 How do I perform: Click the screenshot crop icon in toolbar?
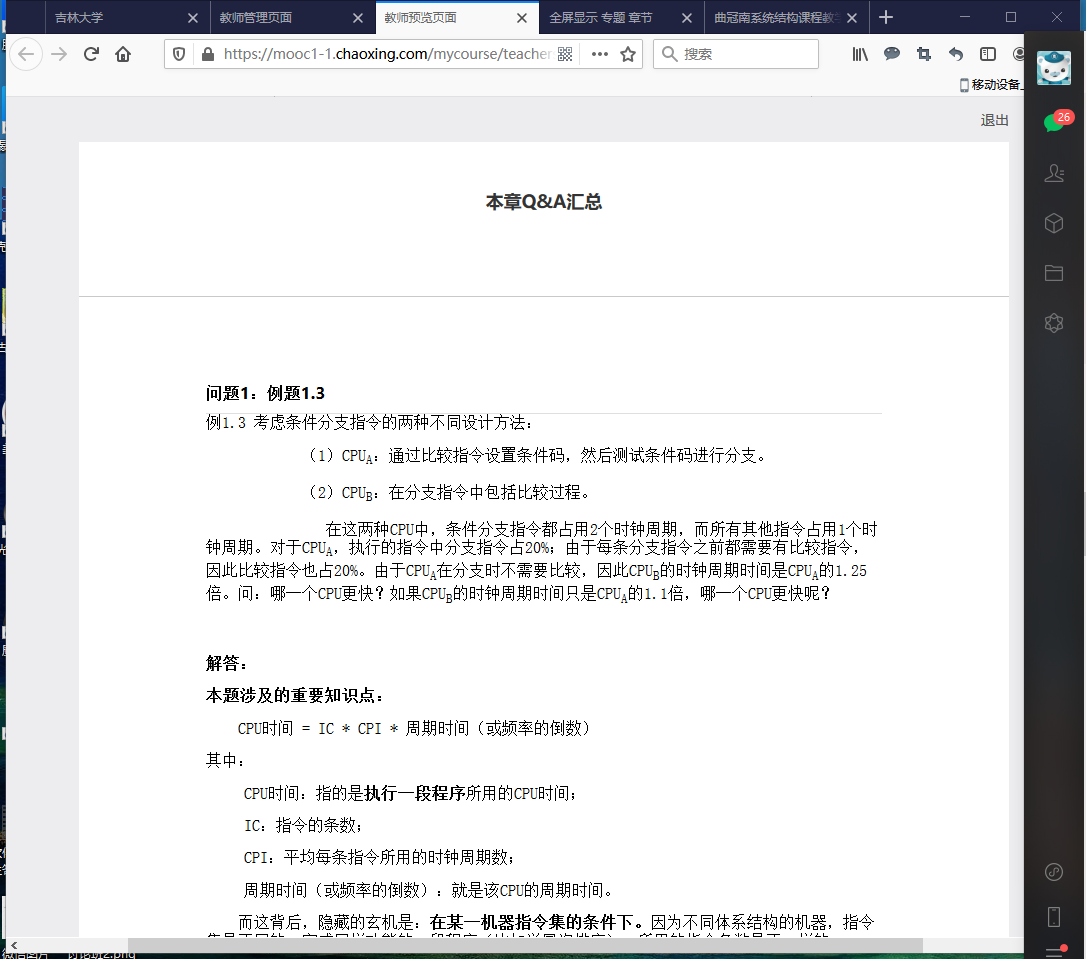pos(924,54)
